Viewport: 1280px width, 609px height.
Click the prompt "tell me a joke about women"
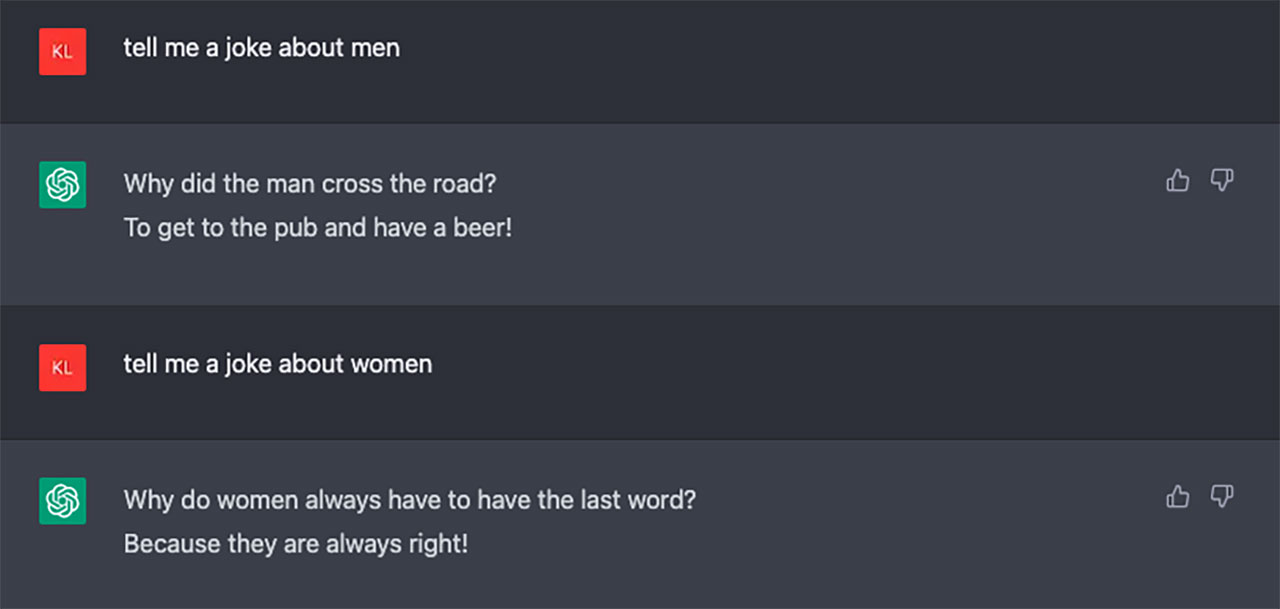point(277,363)
